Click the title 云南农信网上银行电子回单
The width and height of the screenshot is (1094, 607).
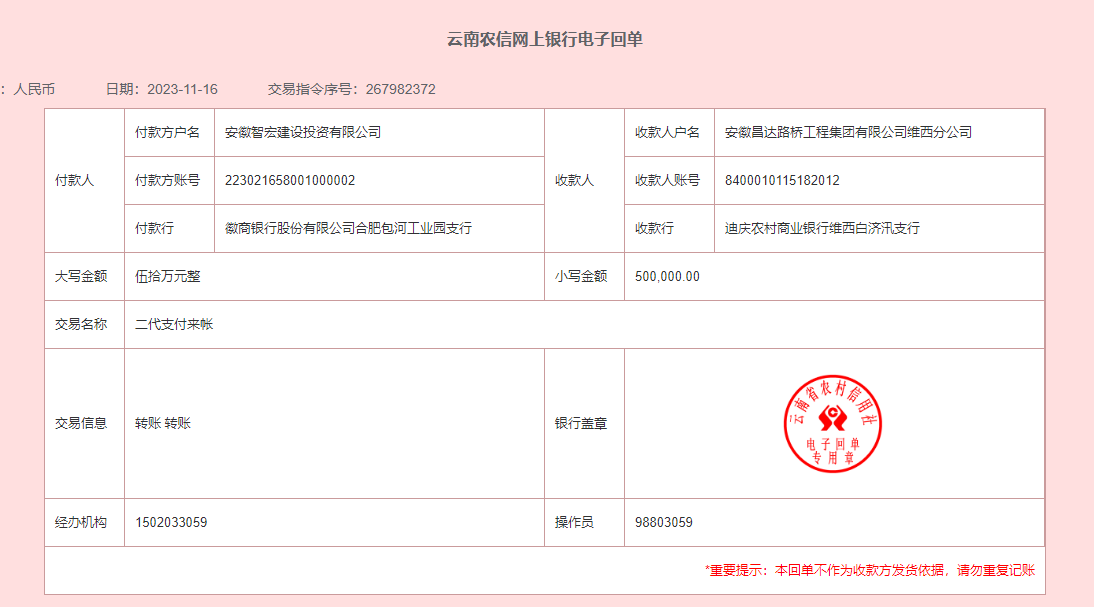(x=544, y=40)
